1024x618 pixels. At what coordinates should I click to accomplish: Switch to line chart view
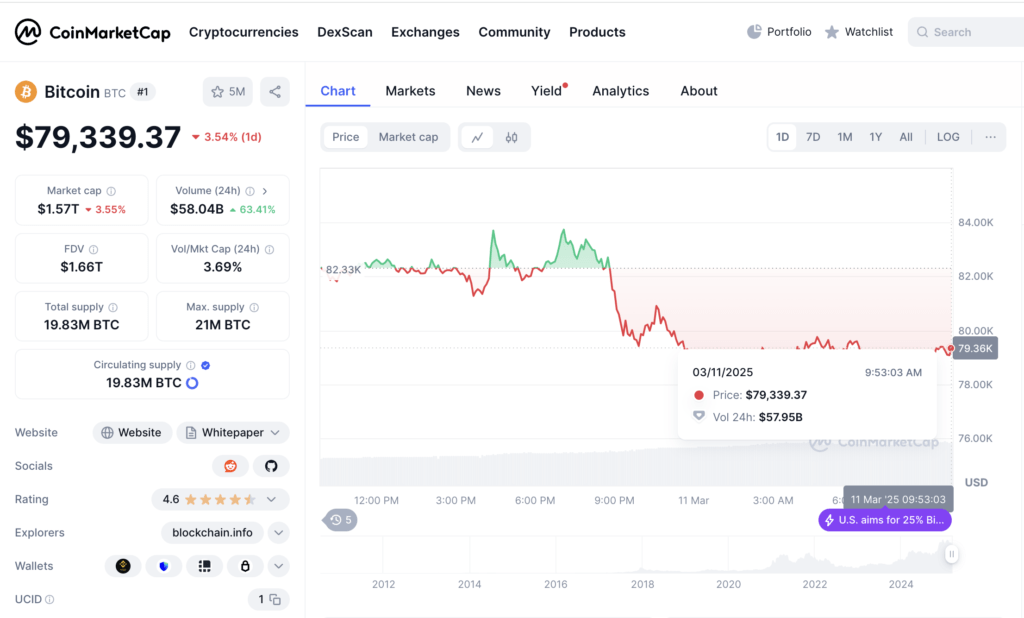tap(477, 137)
